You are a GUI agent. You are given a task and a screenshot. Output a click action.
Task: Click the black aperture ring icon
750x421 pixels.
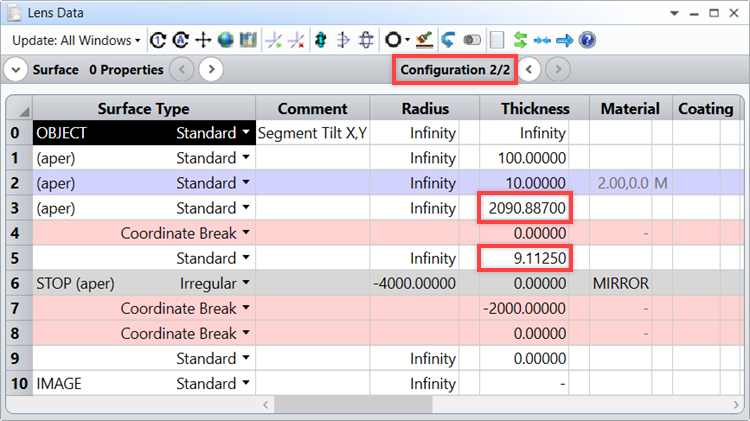coord(393,40)
